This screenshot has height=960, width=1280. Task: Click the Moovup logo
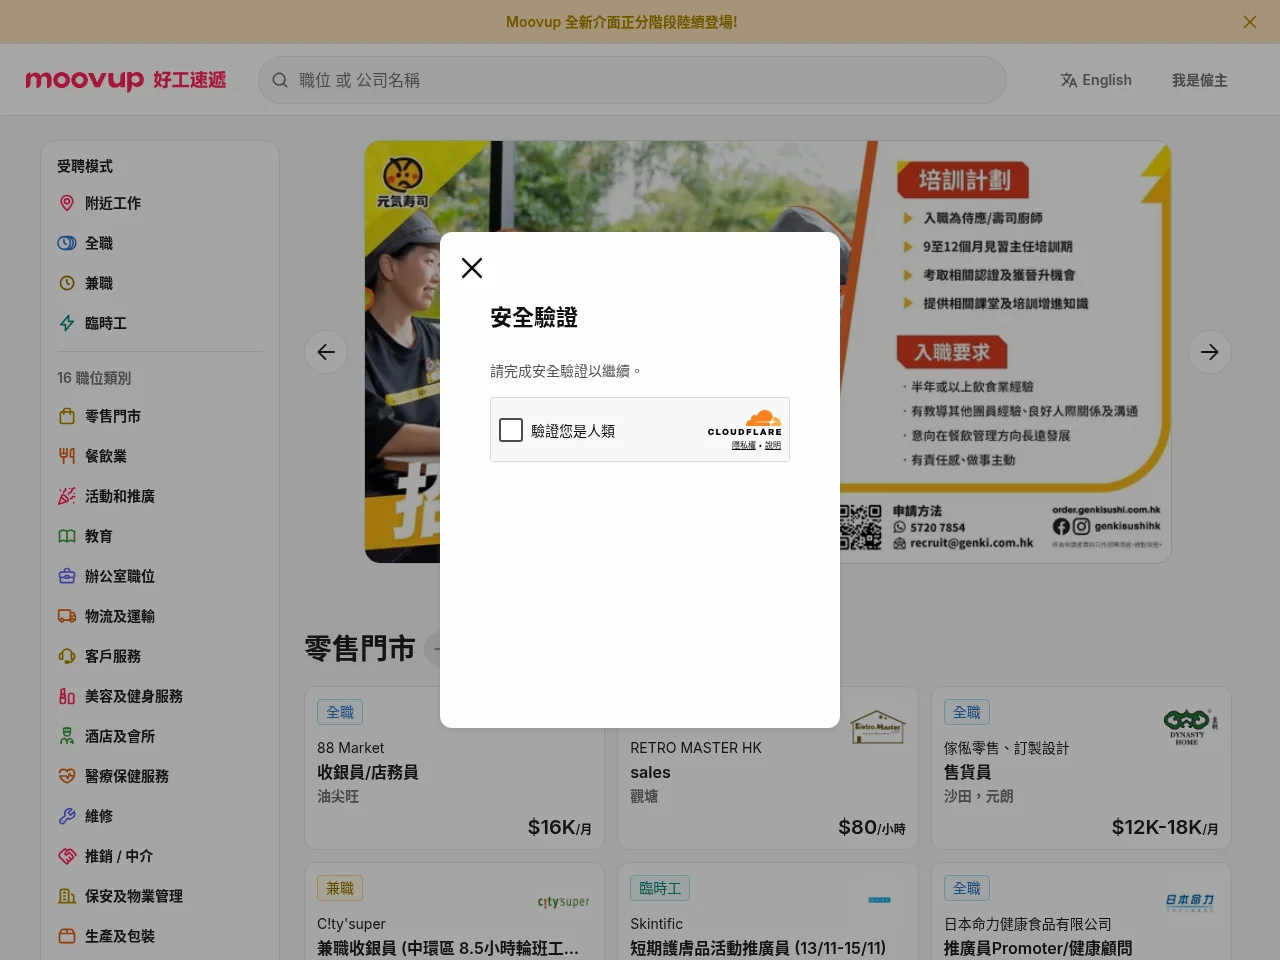click(x=126, y=80)
